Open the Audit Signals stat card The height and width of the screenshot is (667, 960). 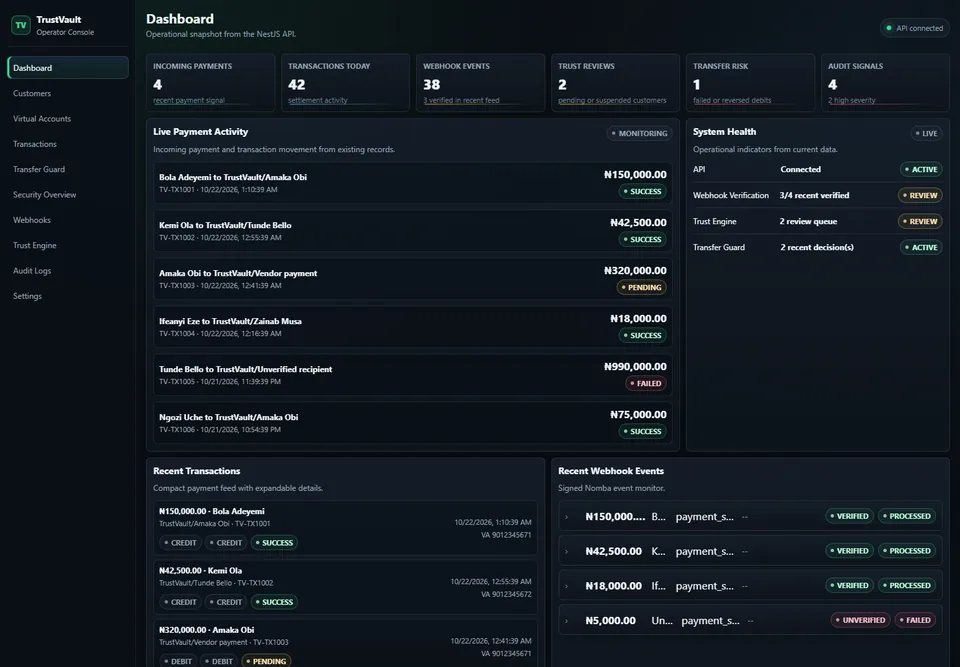(x=885, y=83)
